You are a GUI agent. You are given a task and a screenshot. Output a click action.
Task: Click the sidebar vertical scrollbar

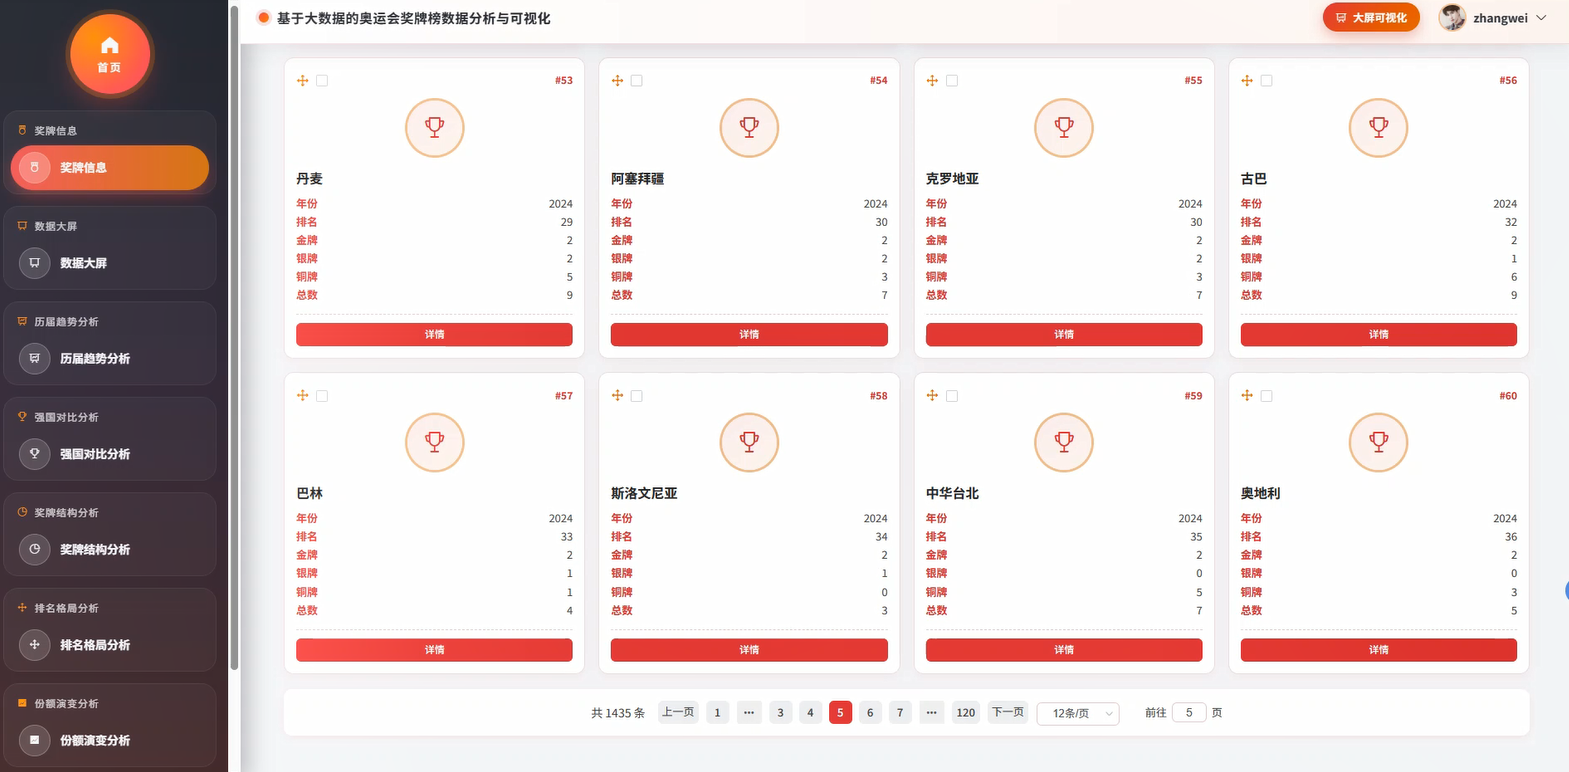coord(234,337)
